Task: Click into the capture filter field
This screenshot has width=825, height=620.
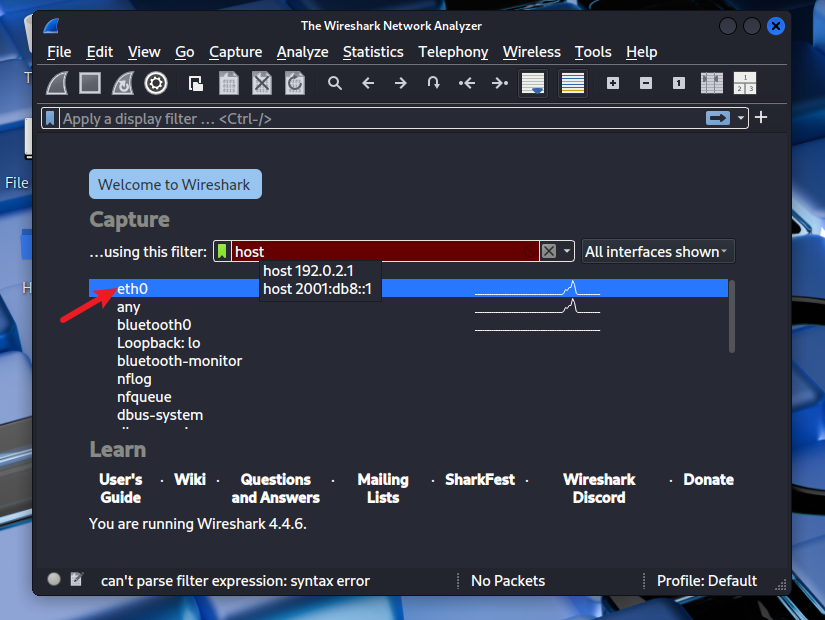Action: click(x=385, y=252)
